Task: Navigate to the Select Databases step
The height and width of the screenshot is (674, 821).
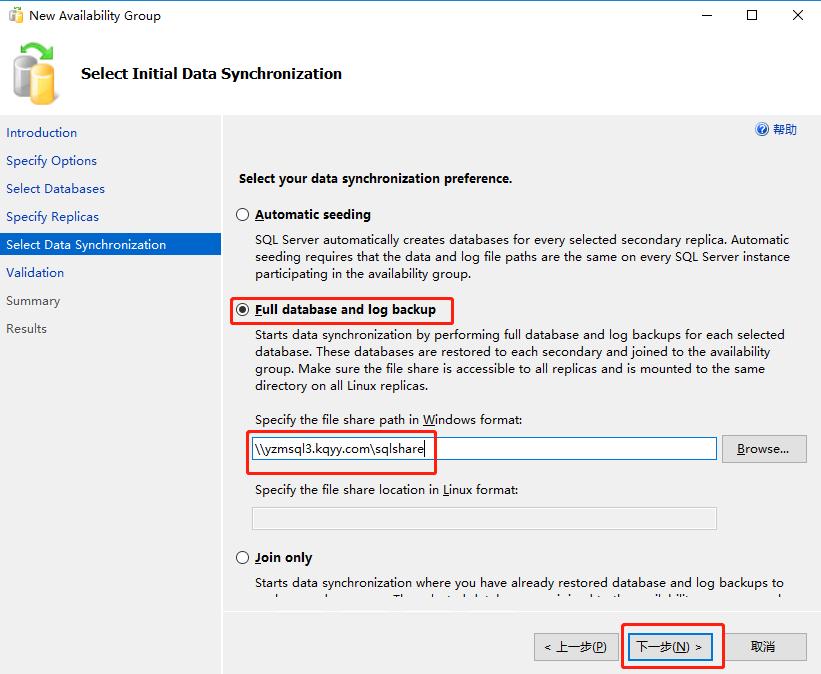Action: 55,189
